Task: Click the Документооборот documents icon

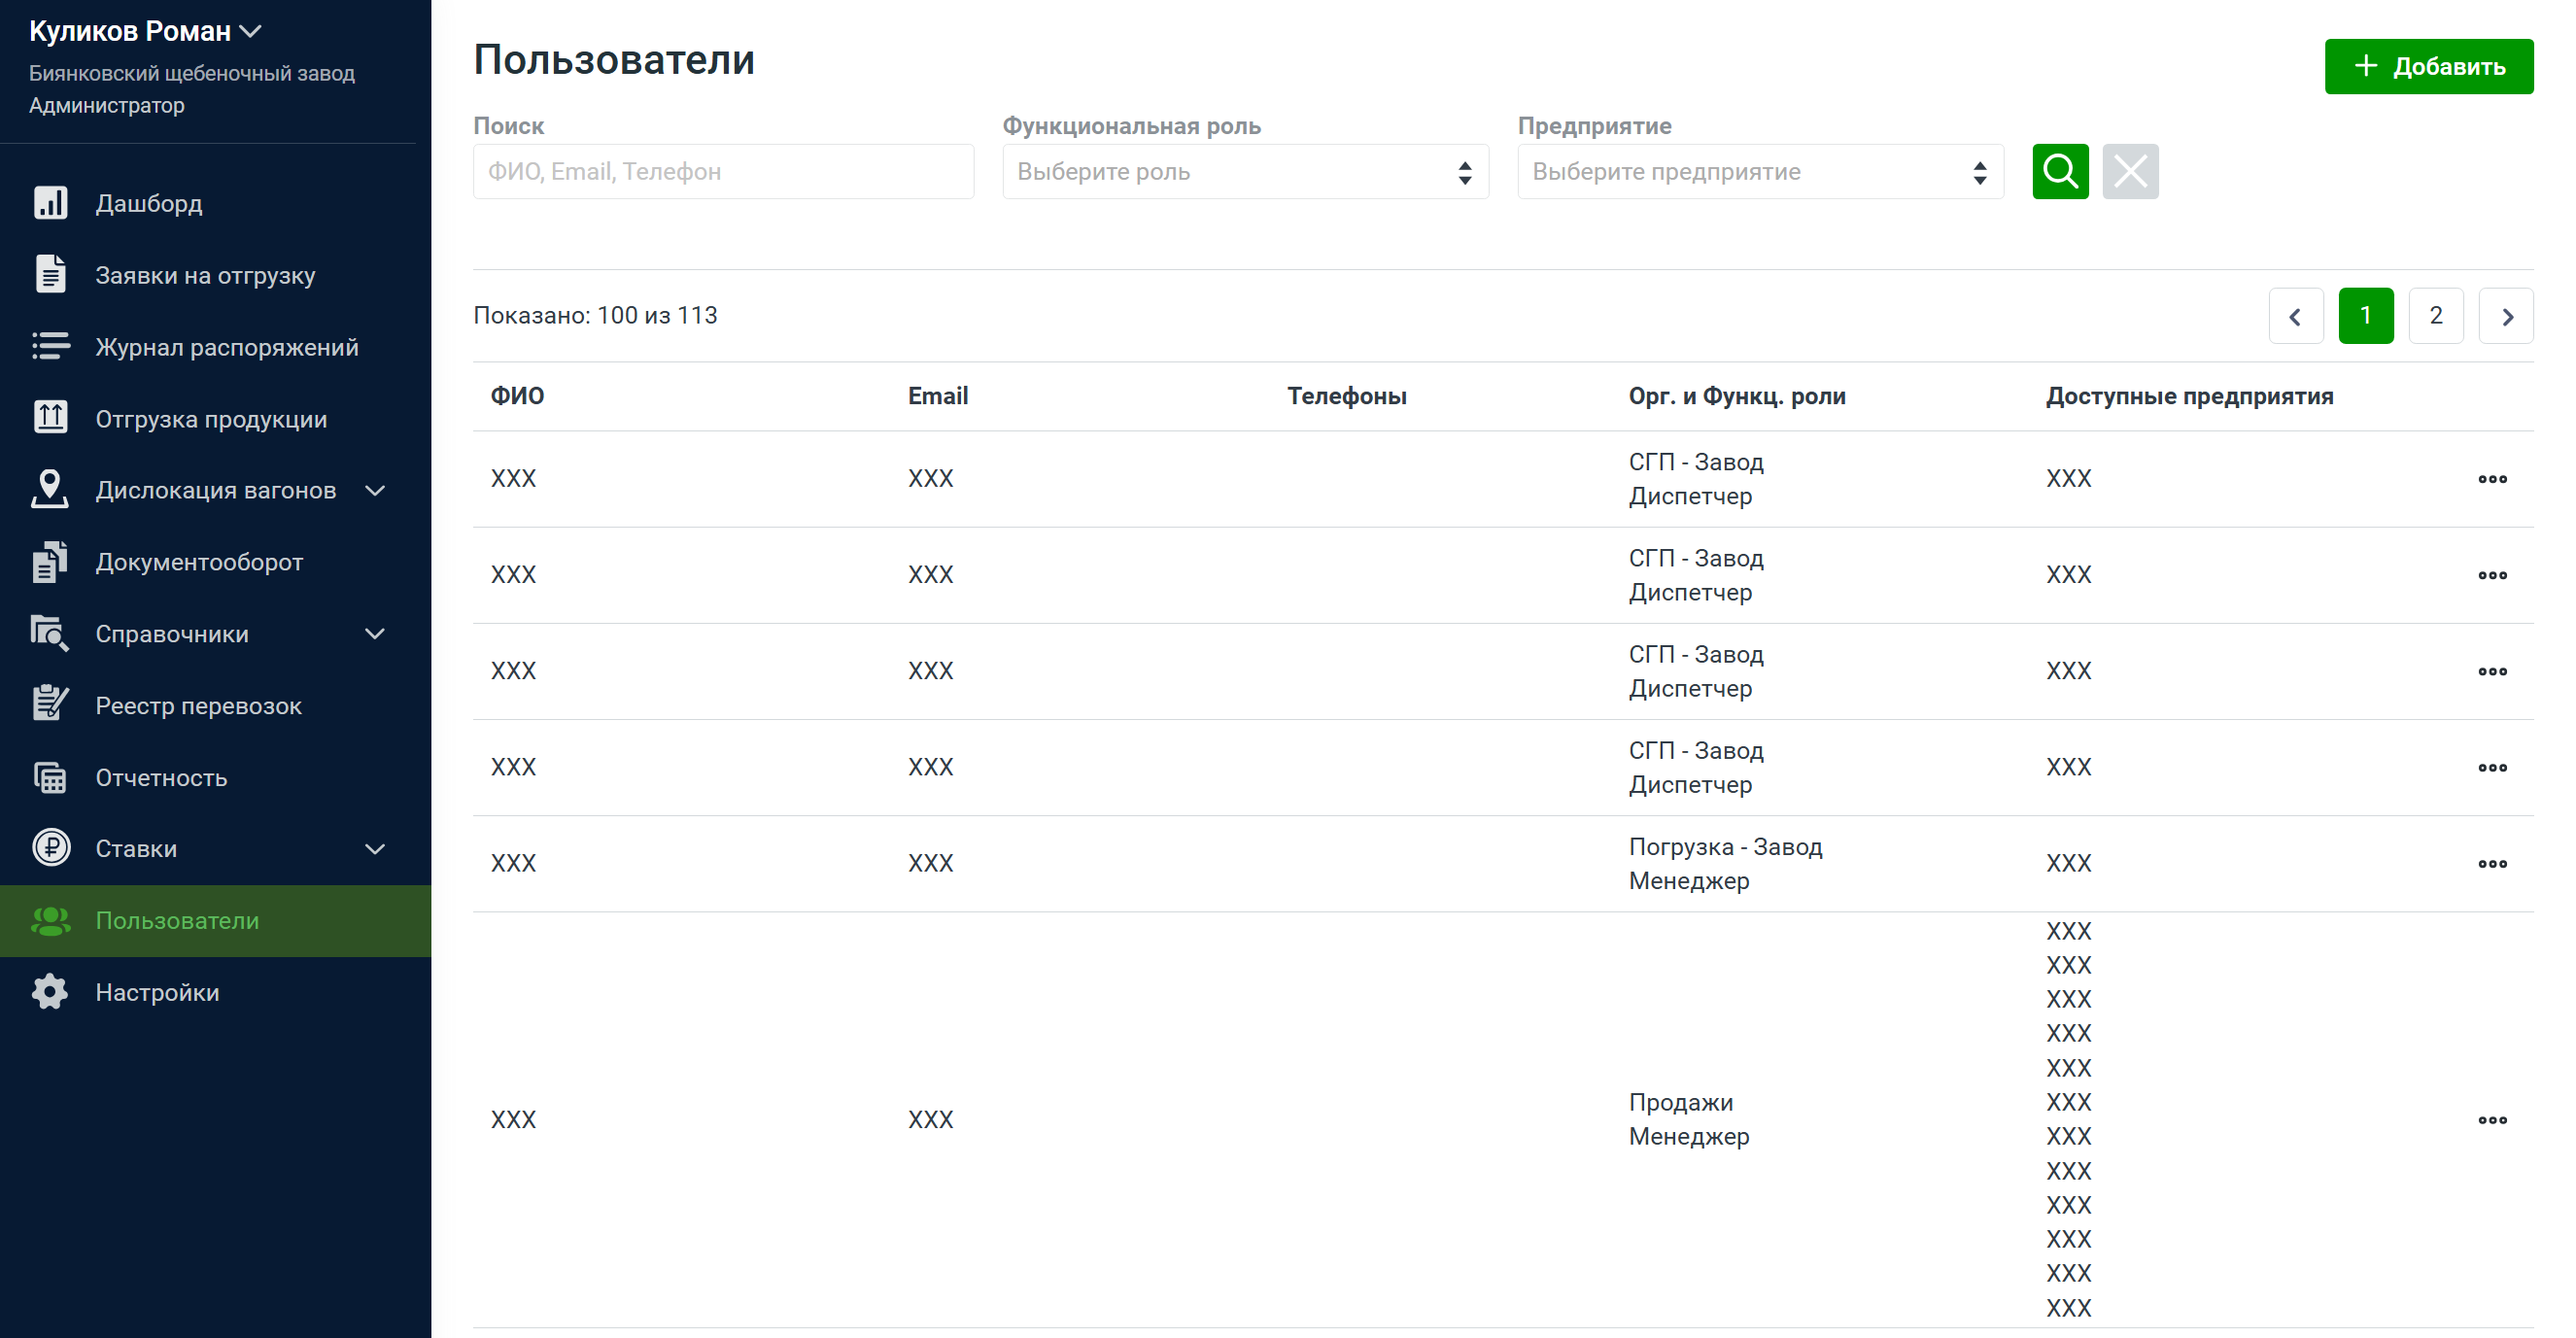Action: point(50,562)
